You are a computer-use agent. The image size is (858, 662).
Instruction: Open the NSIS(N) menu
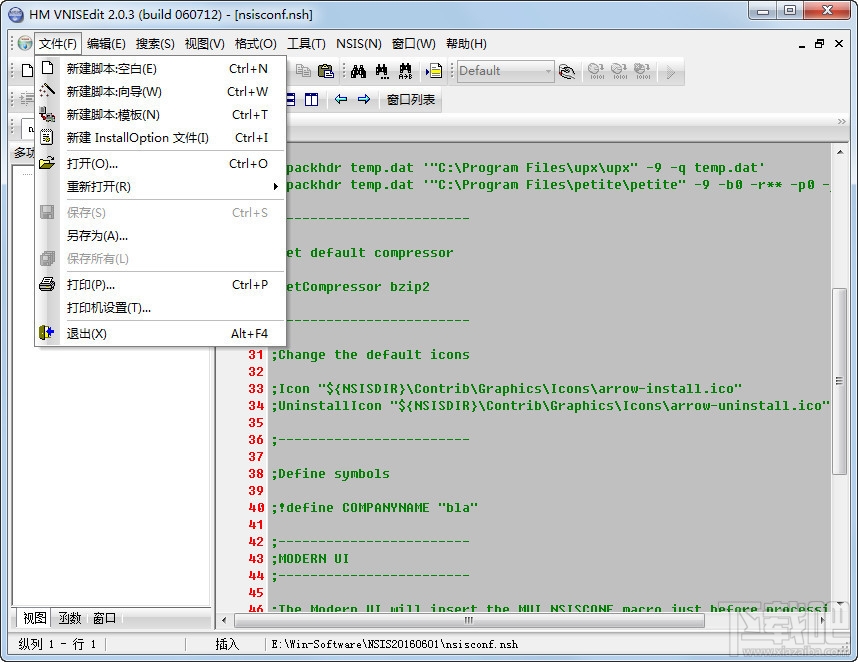pyautogui.click(x=358, y=43)
